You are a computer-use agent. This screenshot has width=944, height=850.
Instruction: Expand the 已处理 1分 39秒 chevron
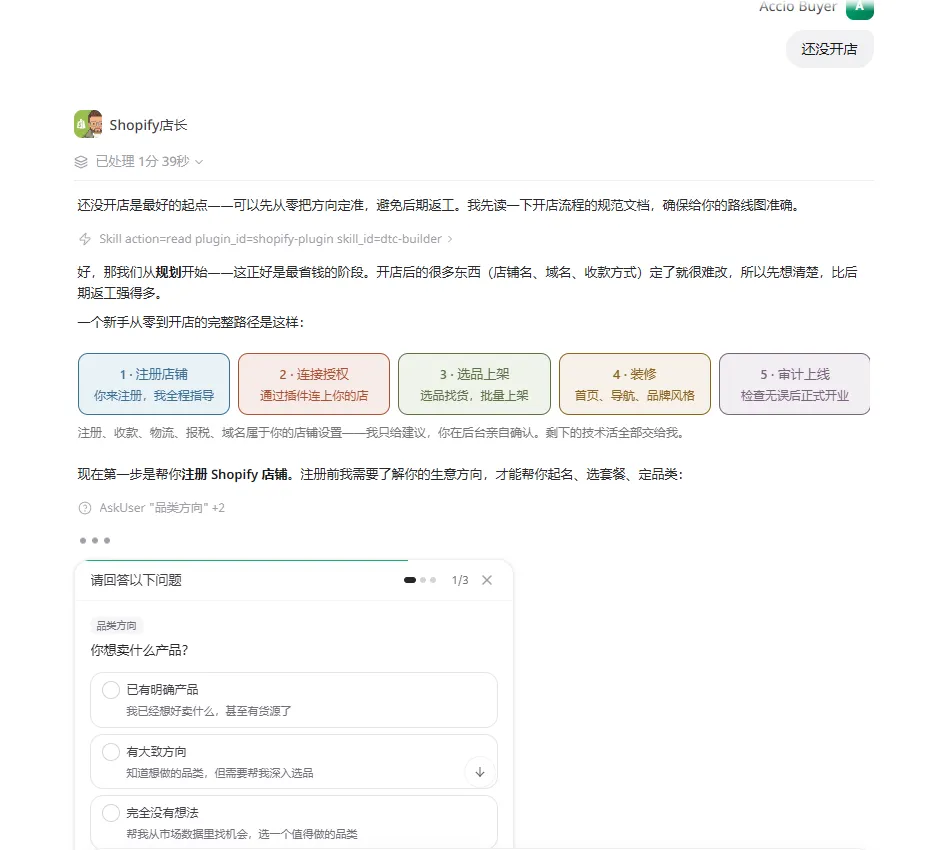(x=199, y=162)
